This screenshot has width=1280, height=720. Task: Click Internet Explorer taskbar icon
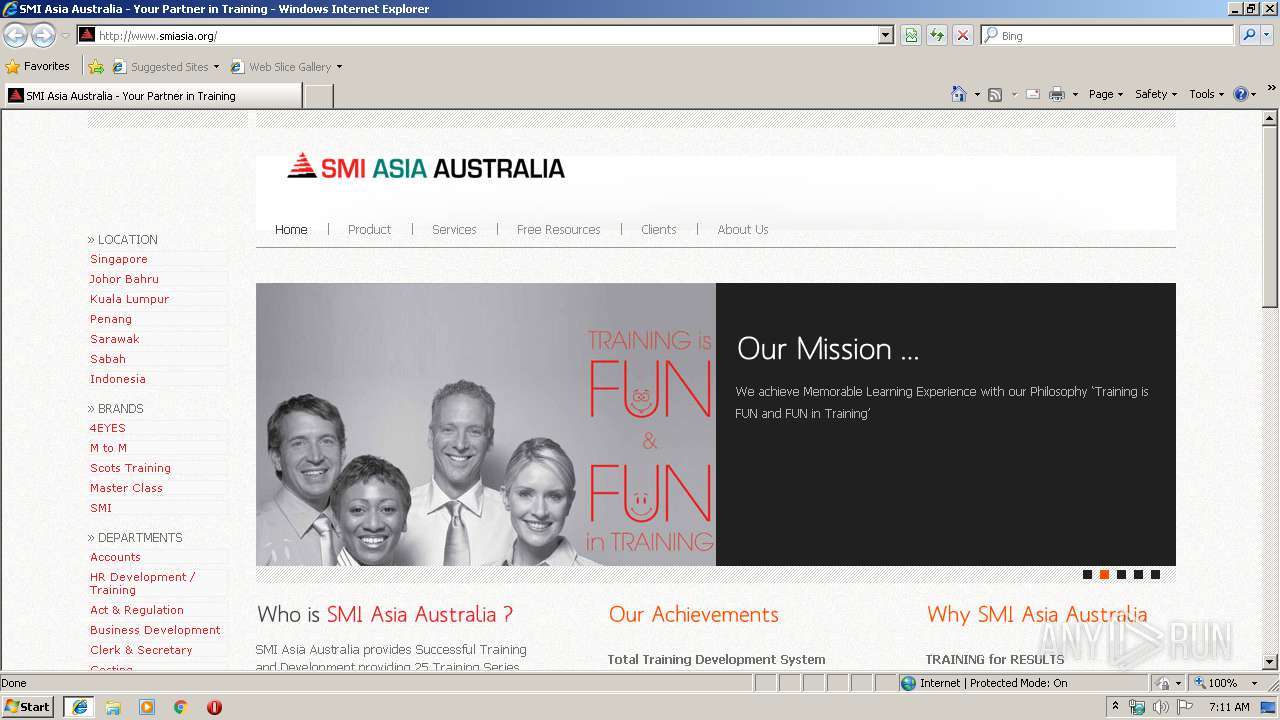[x=79, y=707]
